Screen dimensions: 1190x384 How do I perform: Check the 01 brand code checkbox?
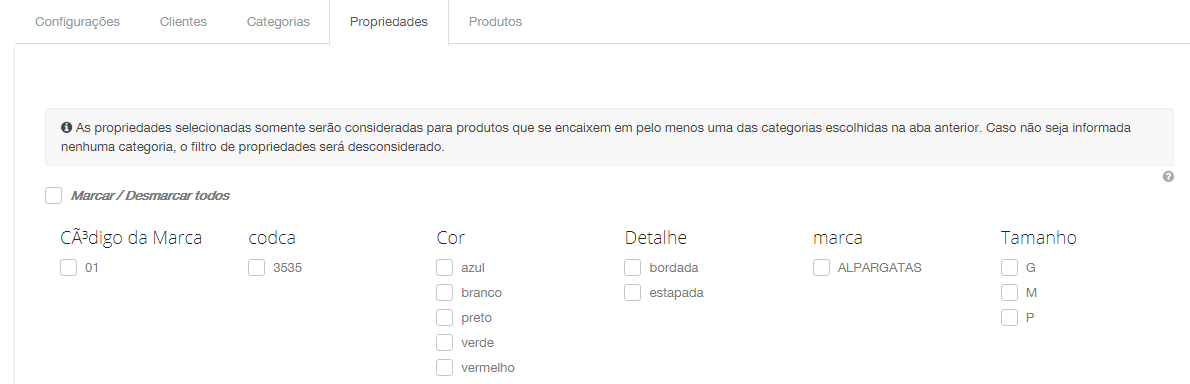(x=68, y=268)
